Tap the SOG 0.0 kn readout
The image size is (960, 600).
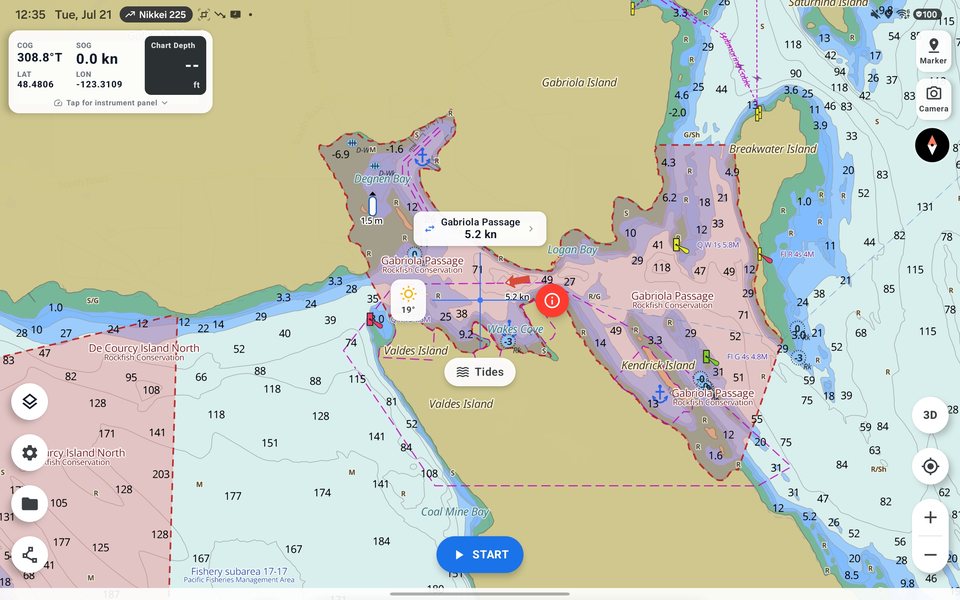click(x=97, y=54)
